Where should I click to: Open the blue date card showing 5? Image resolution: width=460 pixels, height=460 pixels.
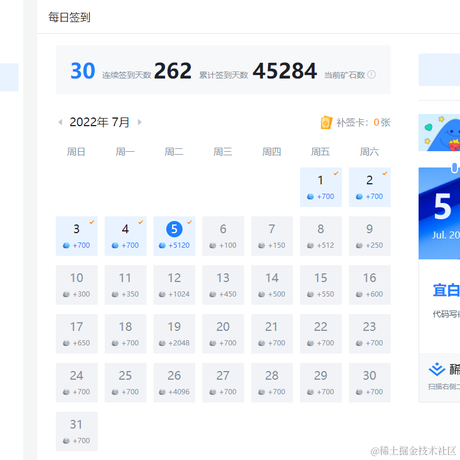pos(439,213)
